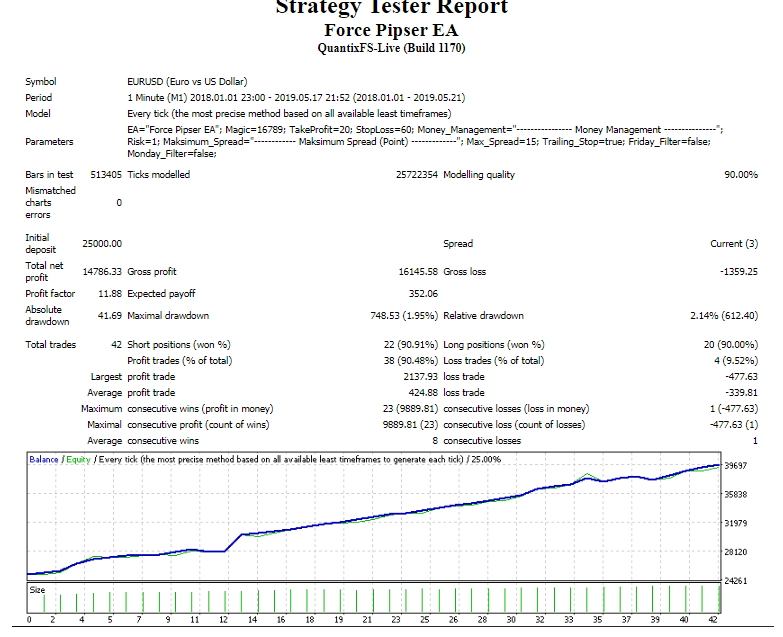Click the Modelling quality 90.00% value
The image size is (783, 637).
tap(739, 175)
